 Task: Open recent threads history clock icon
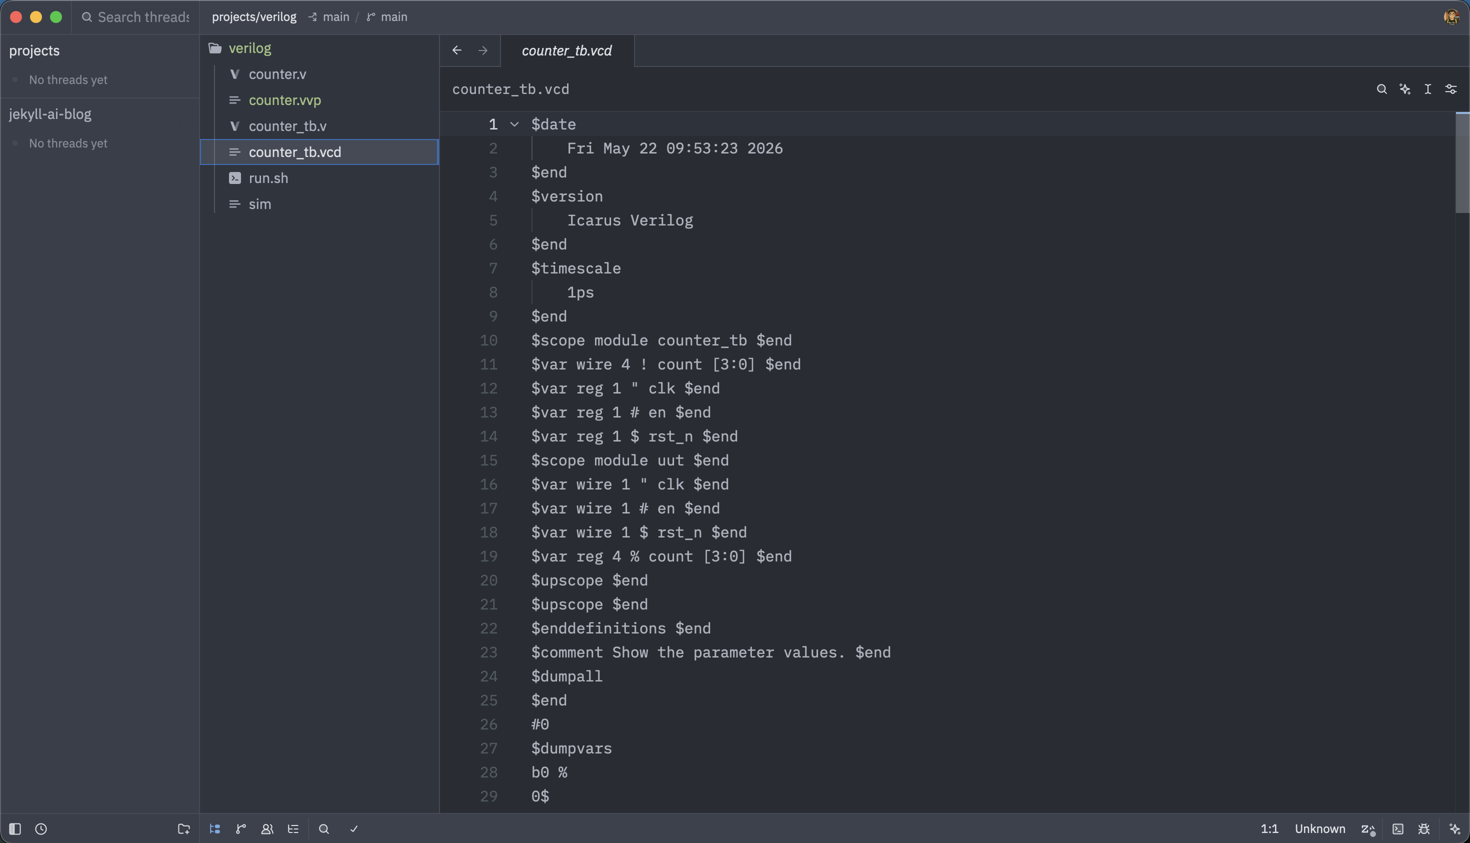click(x=41, y=829)
